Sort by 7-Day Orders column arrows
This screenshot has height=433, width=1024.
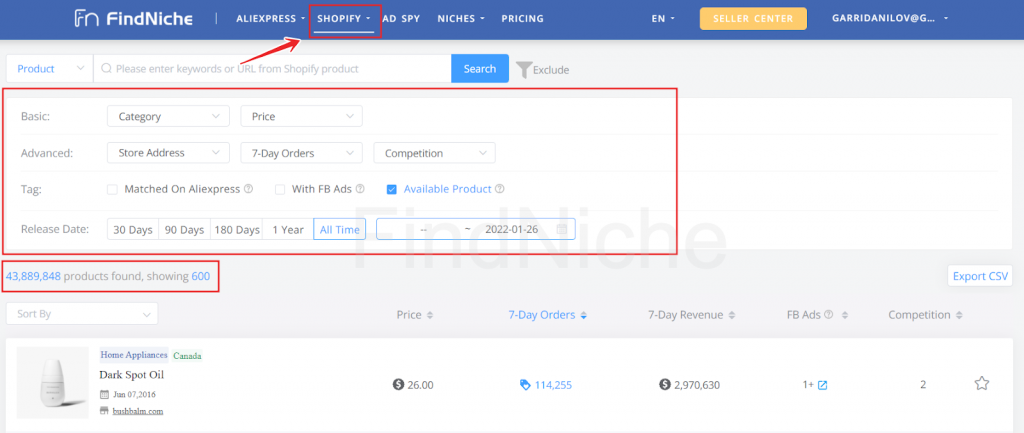click(x=583, y=315)
